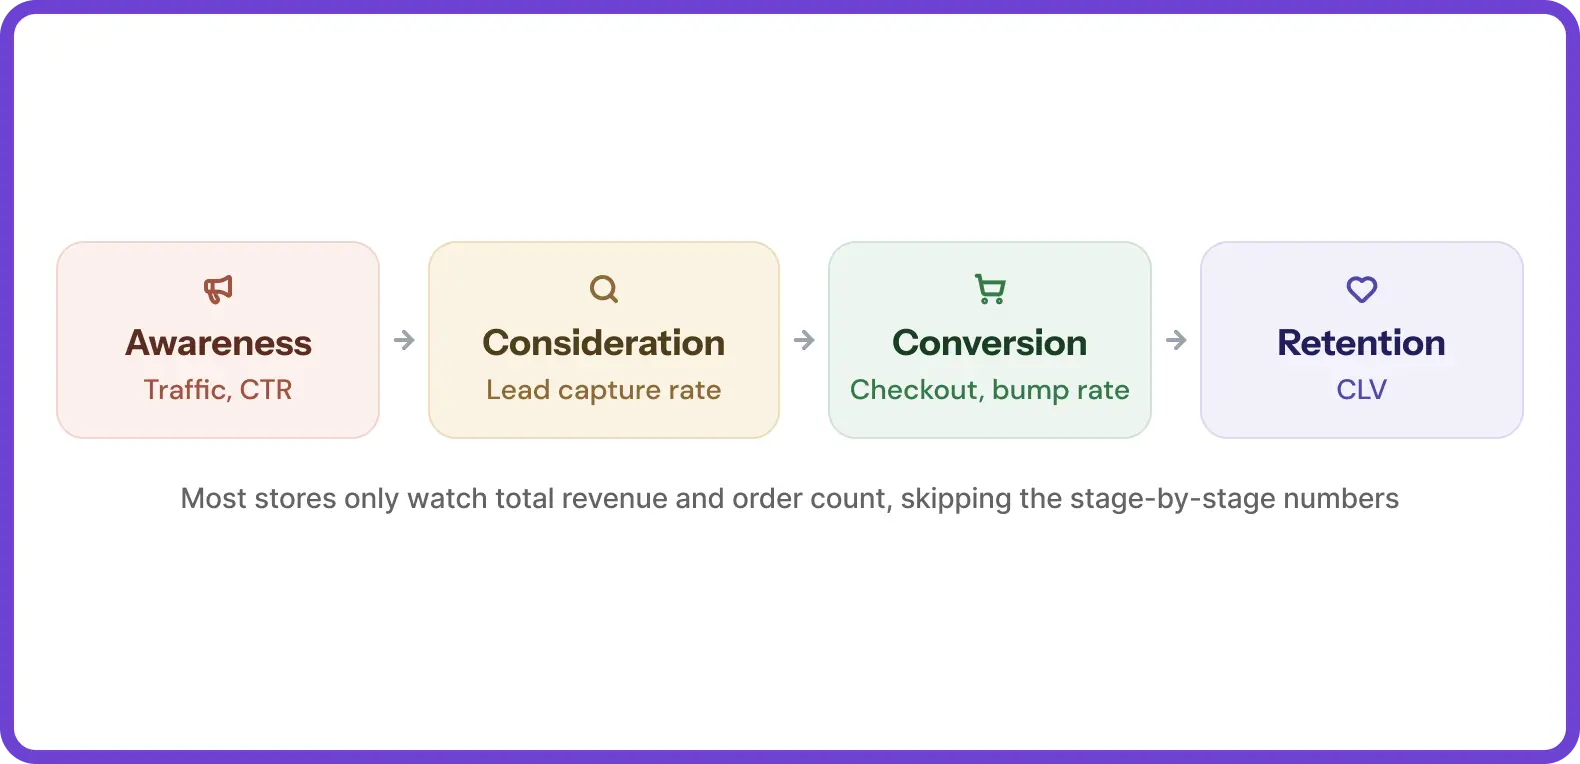The image size is (1580, 764).
Task: Click the Lead capture rate subtitle
Action: [604, 390]
